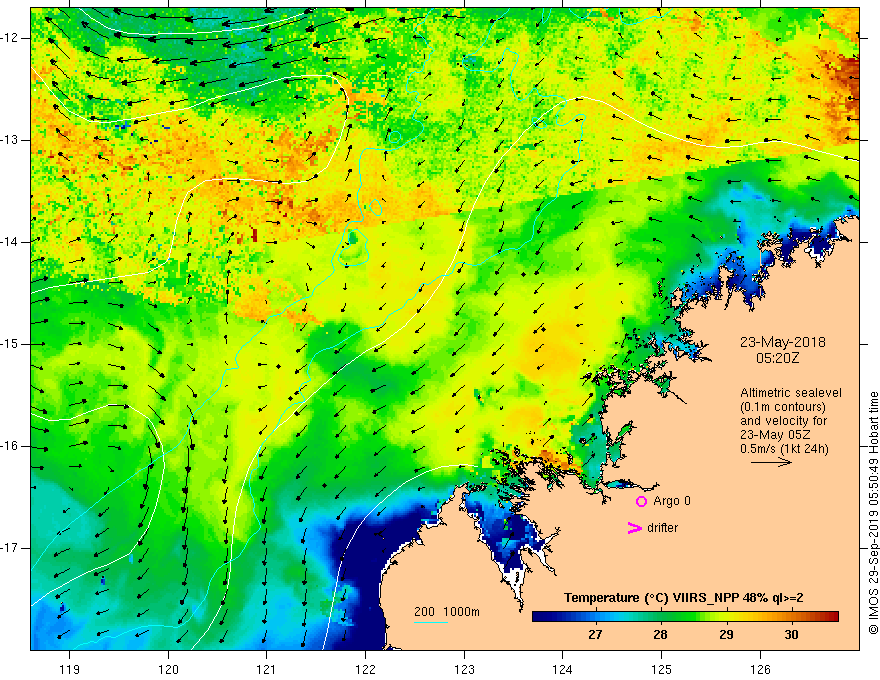Click latitude axis label -15

(11, 344)
